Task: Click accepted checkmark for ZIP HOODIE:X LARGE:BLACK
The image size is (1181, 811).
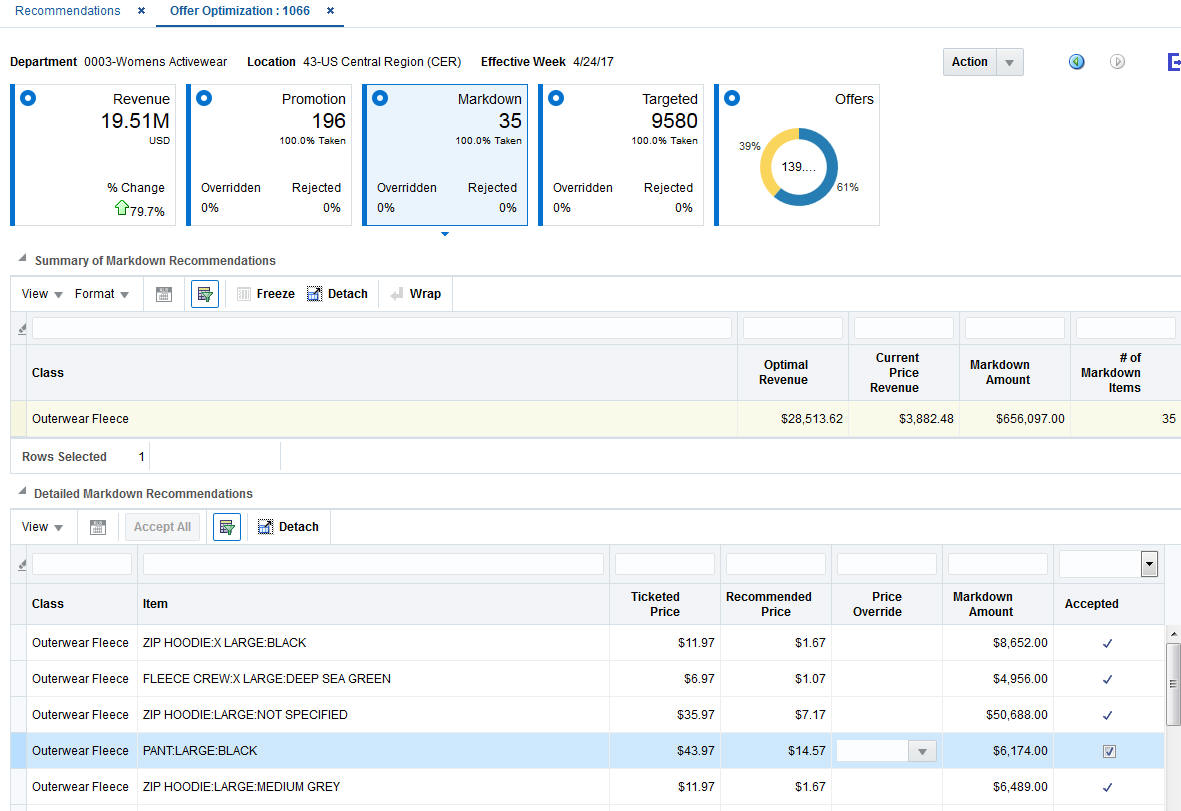Action: pos(1107,643)
